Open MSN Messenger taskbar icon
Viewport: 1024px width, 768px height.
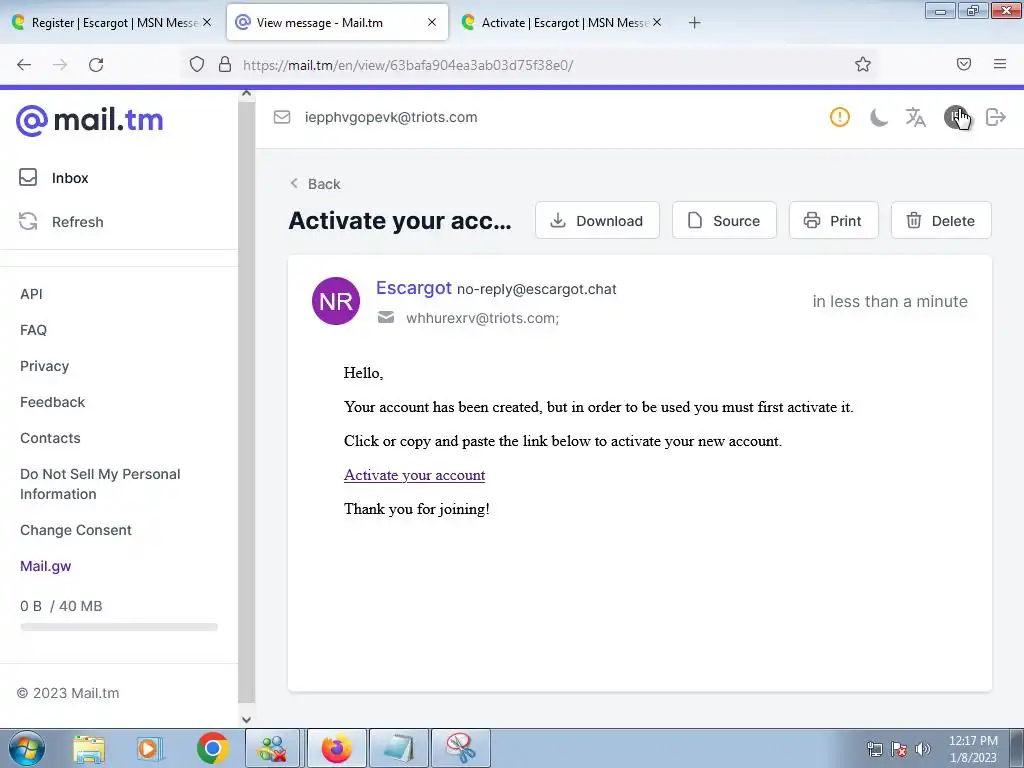[x=272, y=748]
